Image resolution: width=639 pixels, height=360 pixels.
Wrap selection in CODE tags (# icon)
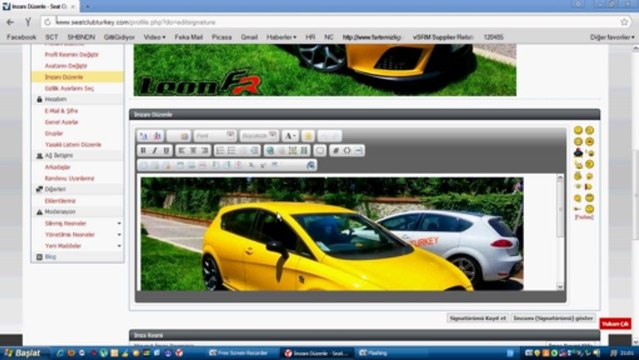click(335, 150)
